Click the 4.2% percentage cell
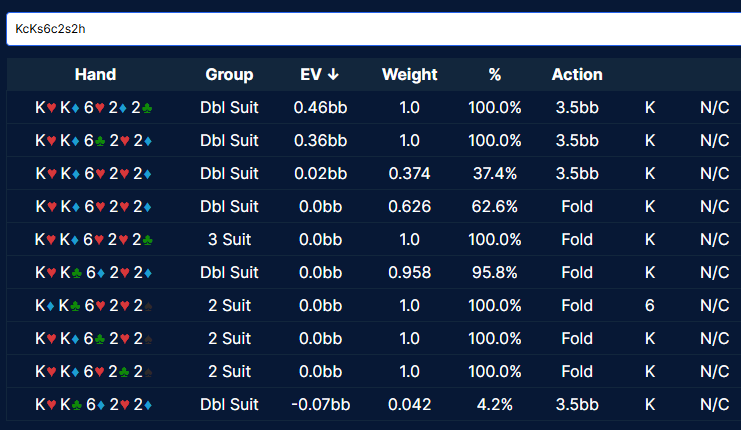This screenshot has width=741, height=430. 494,405
